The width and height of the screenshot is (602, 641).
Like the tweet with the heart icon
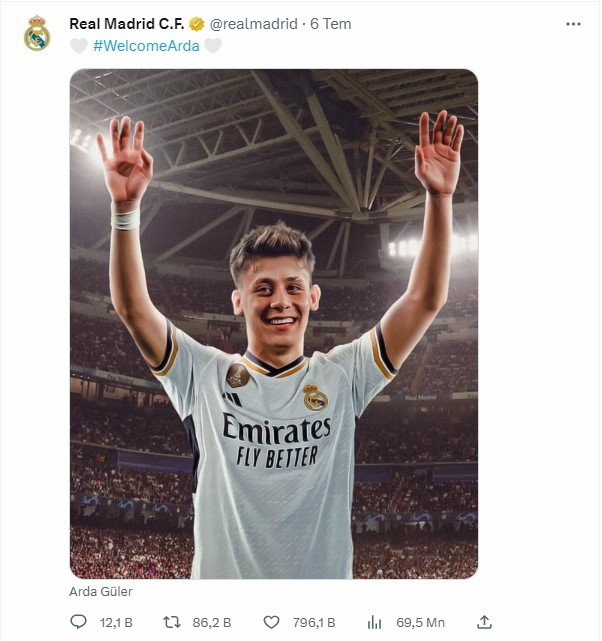271,622
